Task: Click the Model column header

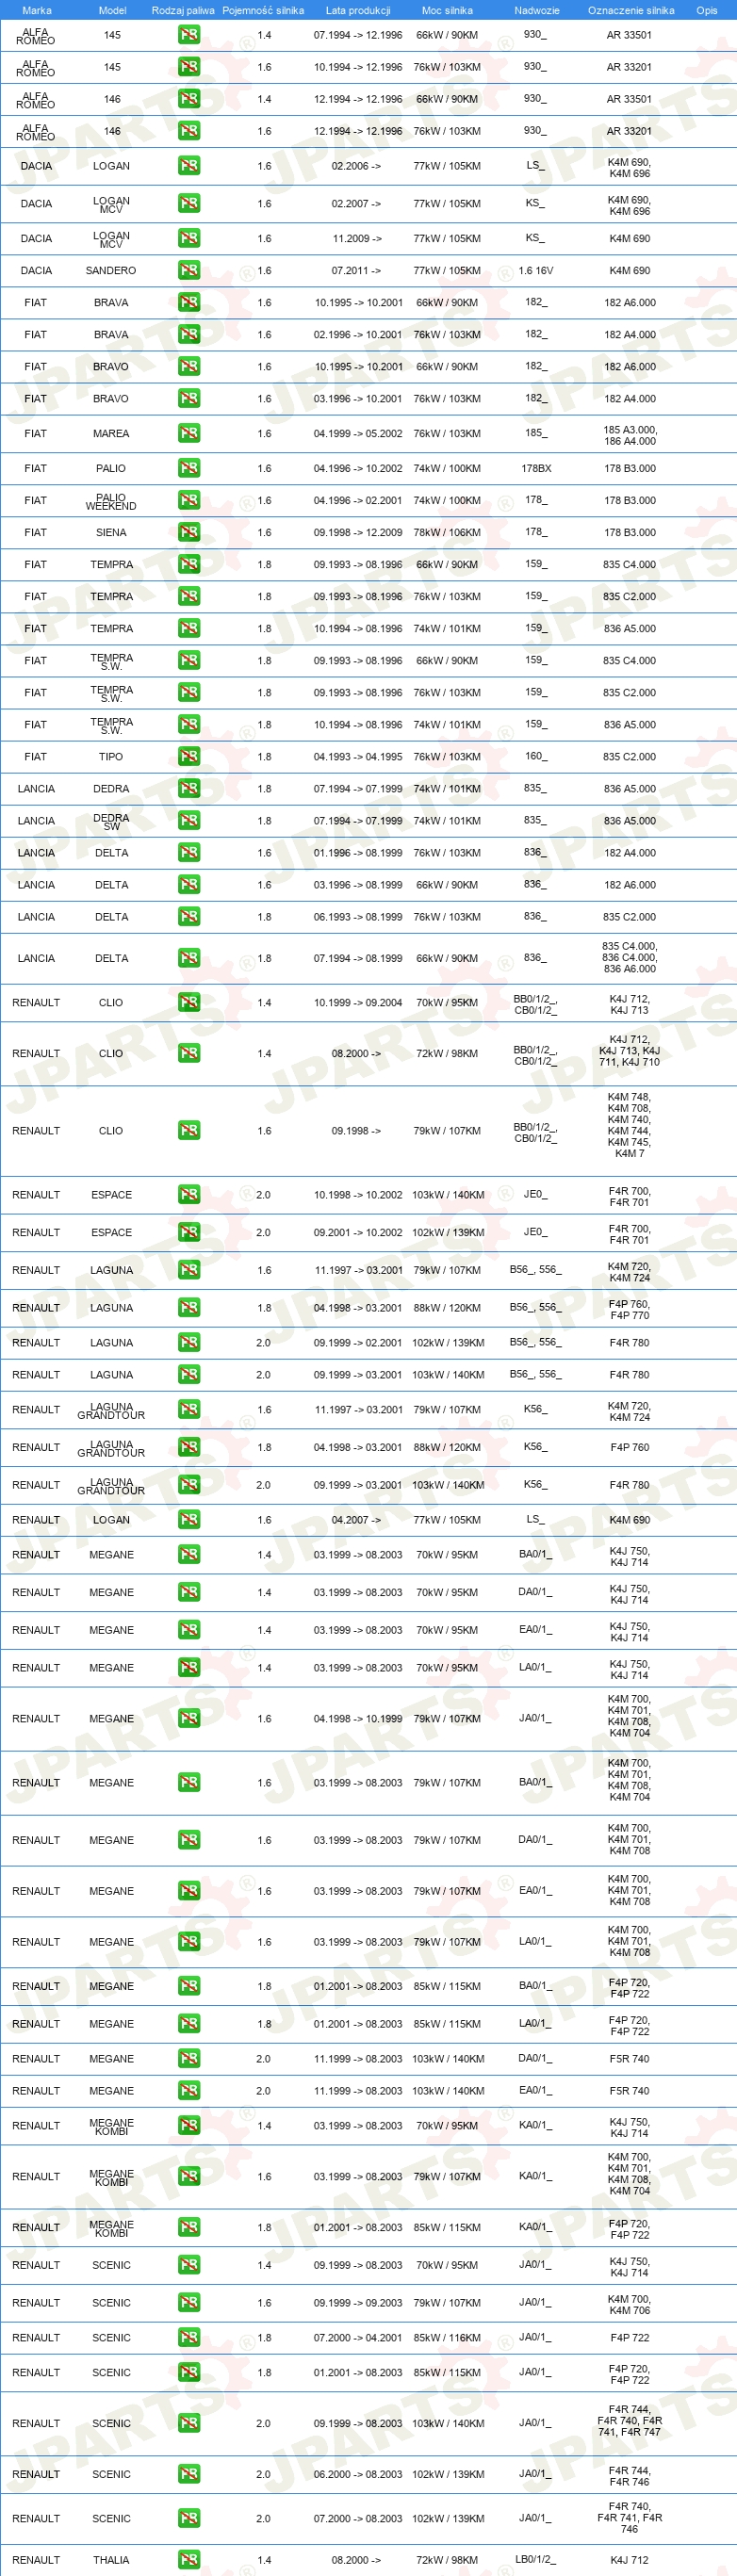Action: 112,10
